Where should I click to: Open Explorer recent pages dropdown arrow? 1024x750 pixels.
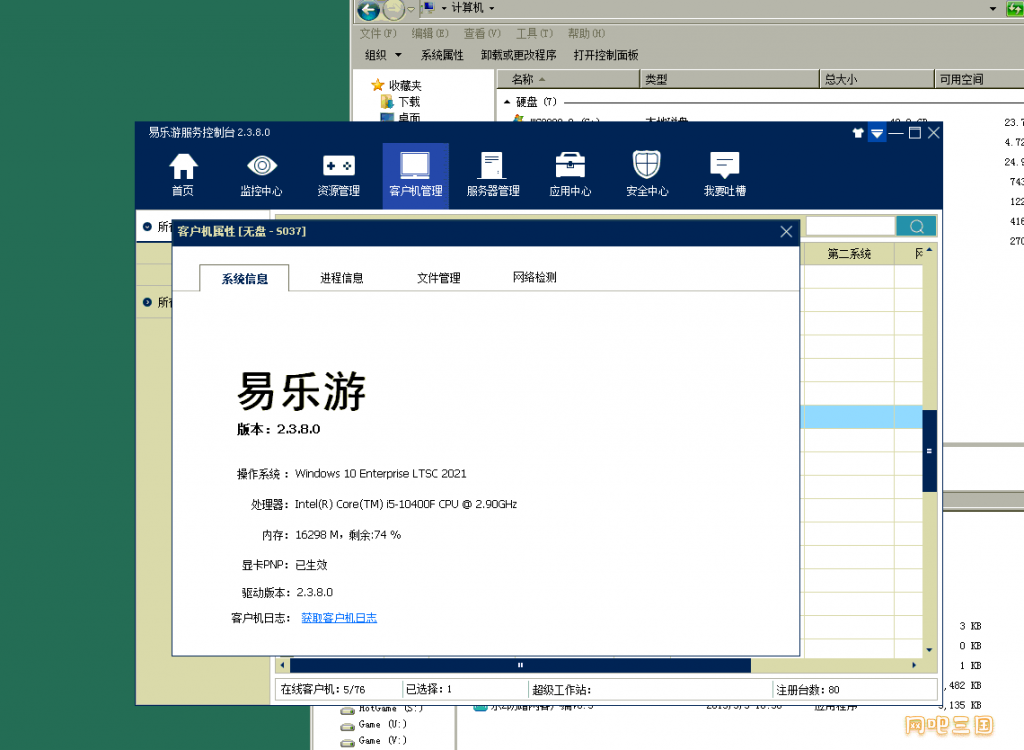tap(411, 10)
